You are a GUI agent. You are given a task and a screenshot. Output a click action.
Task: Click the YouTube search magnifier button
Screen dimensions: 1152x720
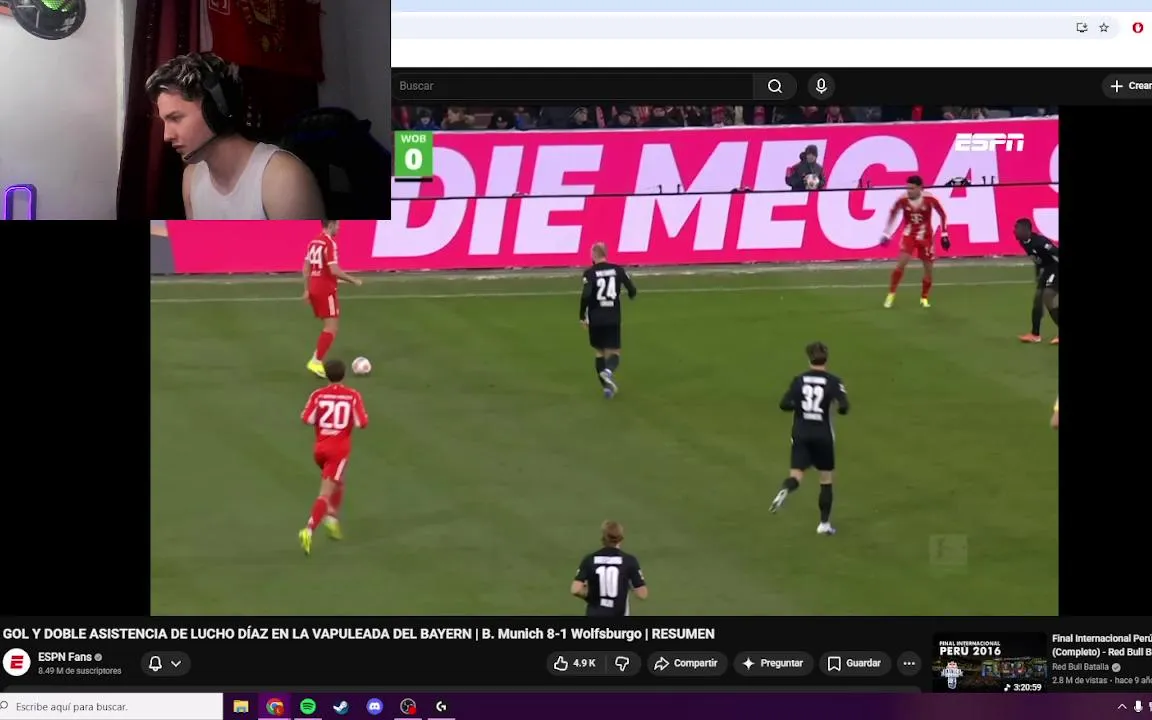click(774, 86)
